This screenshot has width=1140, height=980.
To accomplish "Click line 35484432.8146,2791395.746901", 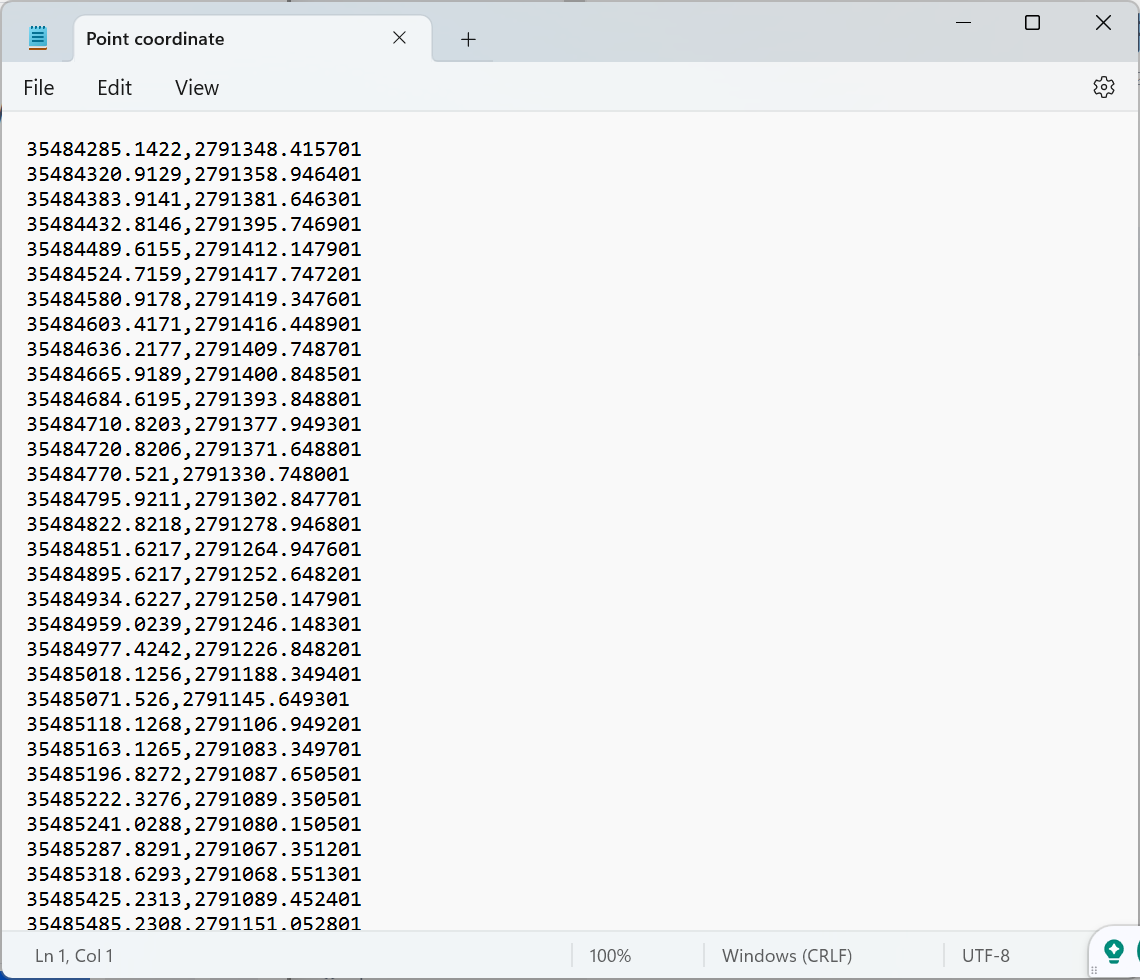I will point(194,224).
